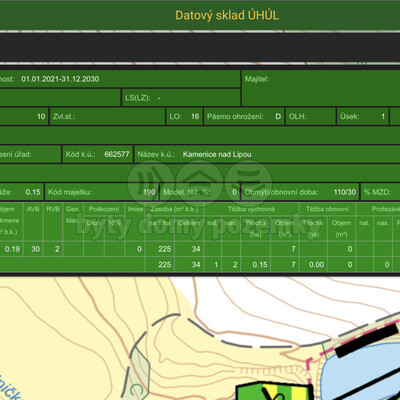Select property code value 190
The width and height of the screenshot is (400, 400).
pos(149,192)
